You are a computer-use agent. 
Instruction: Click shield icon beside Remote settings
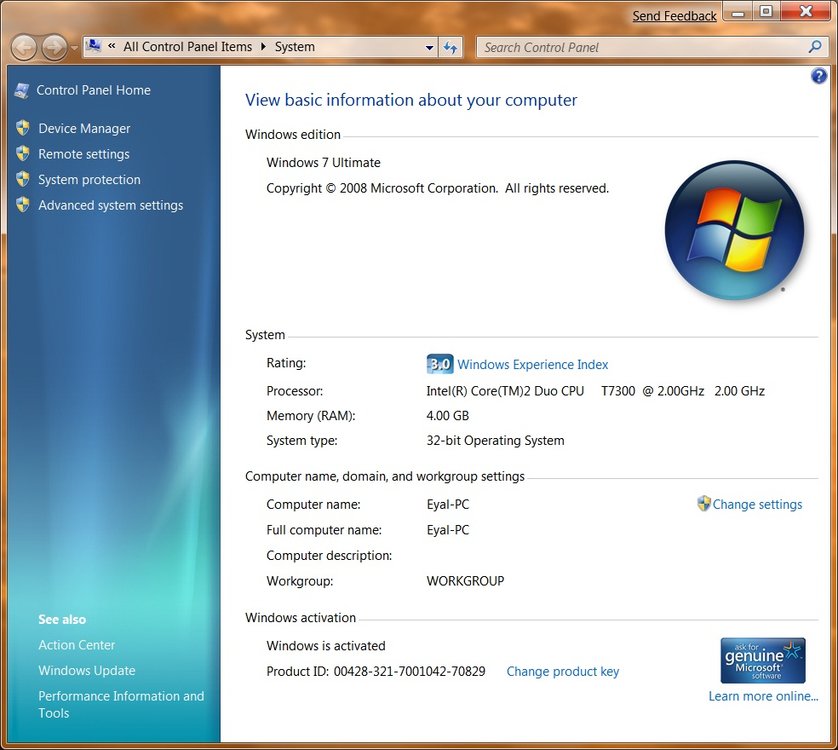coord(22,153)
